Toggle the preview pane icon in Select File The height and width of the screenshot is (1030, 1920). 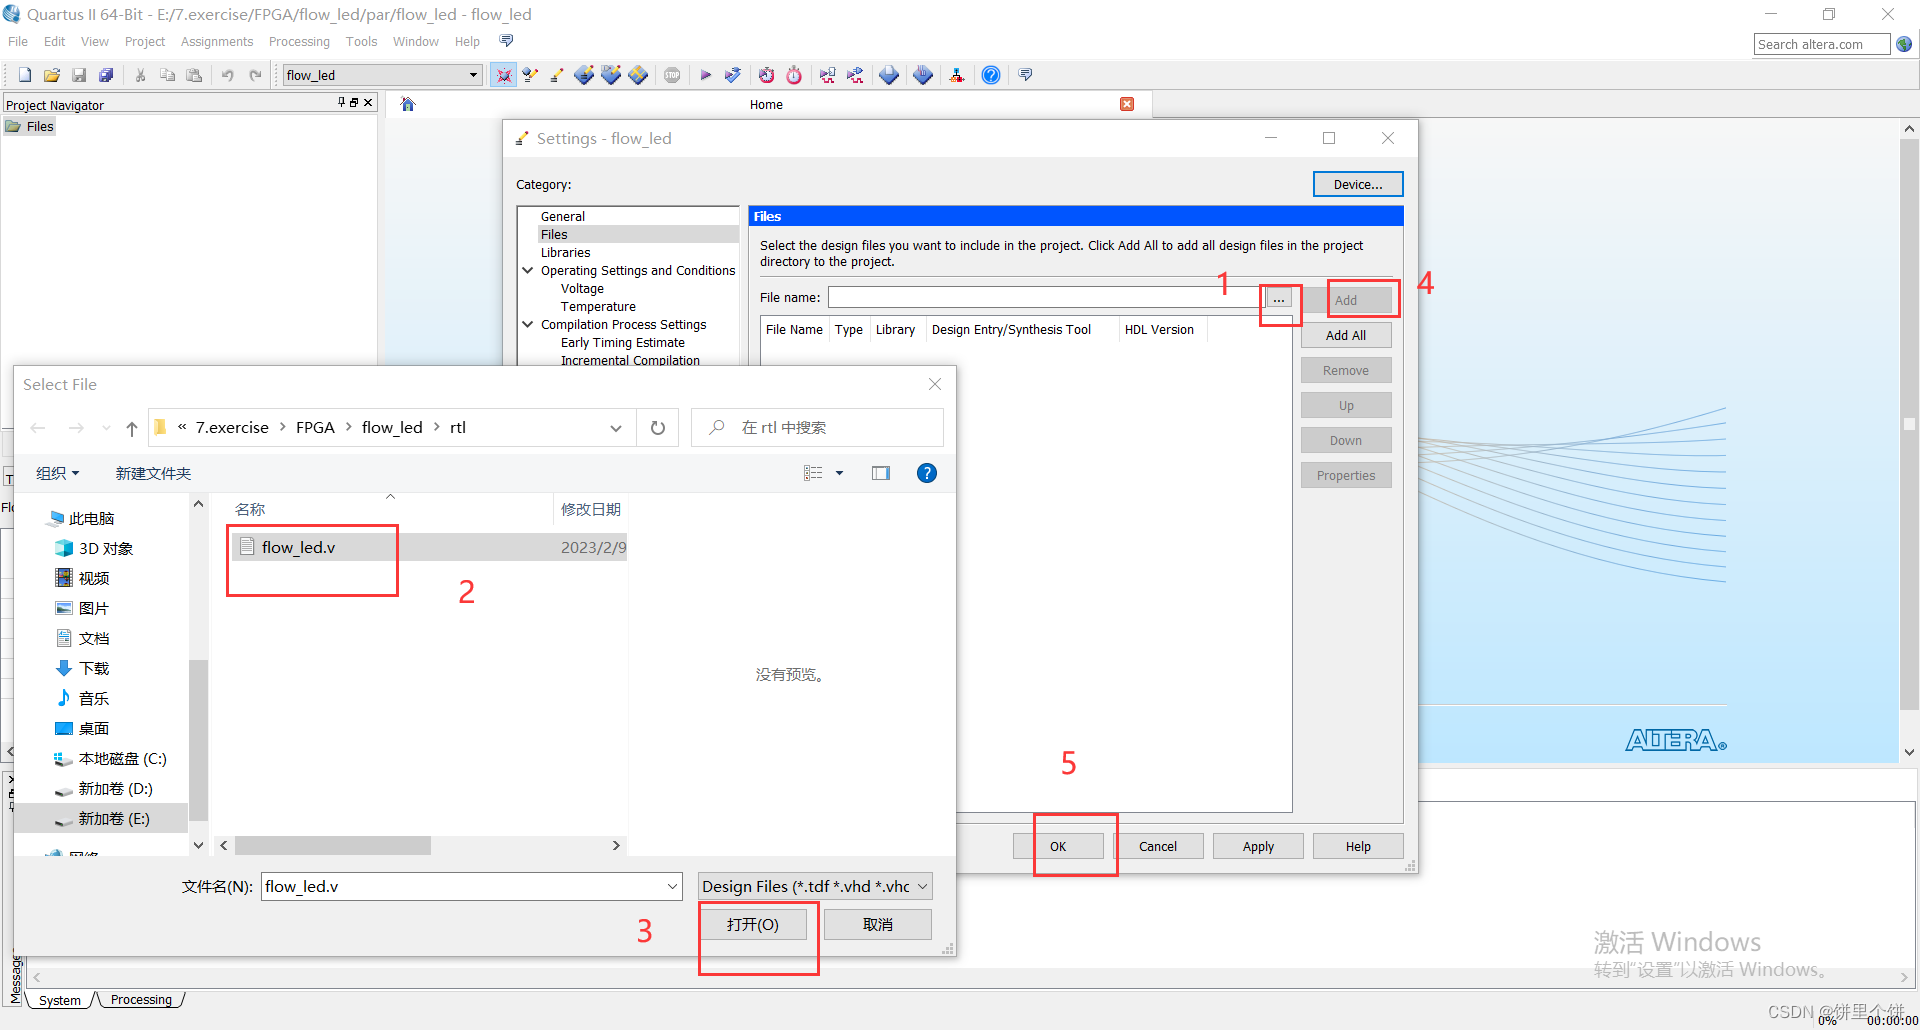[x=881, y=473]
